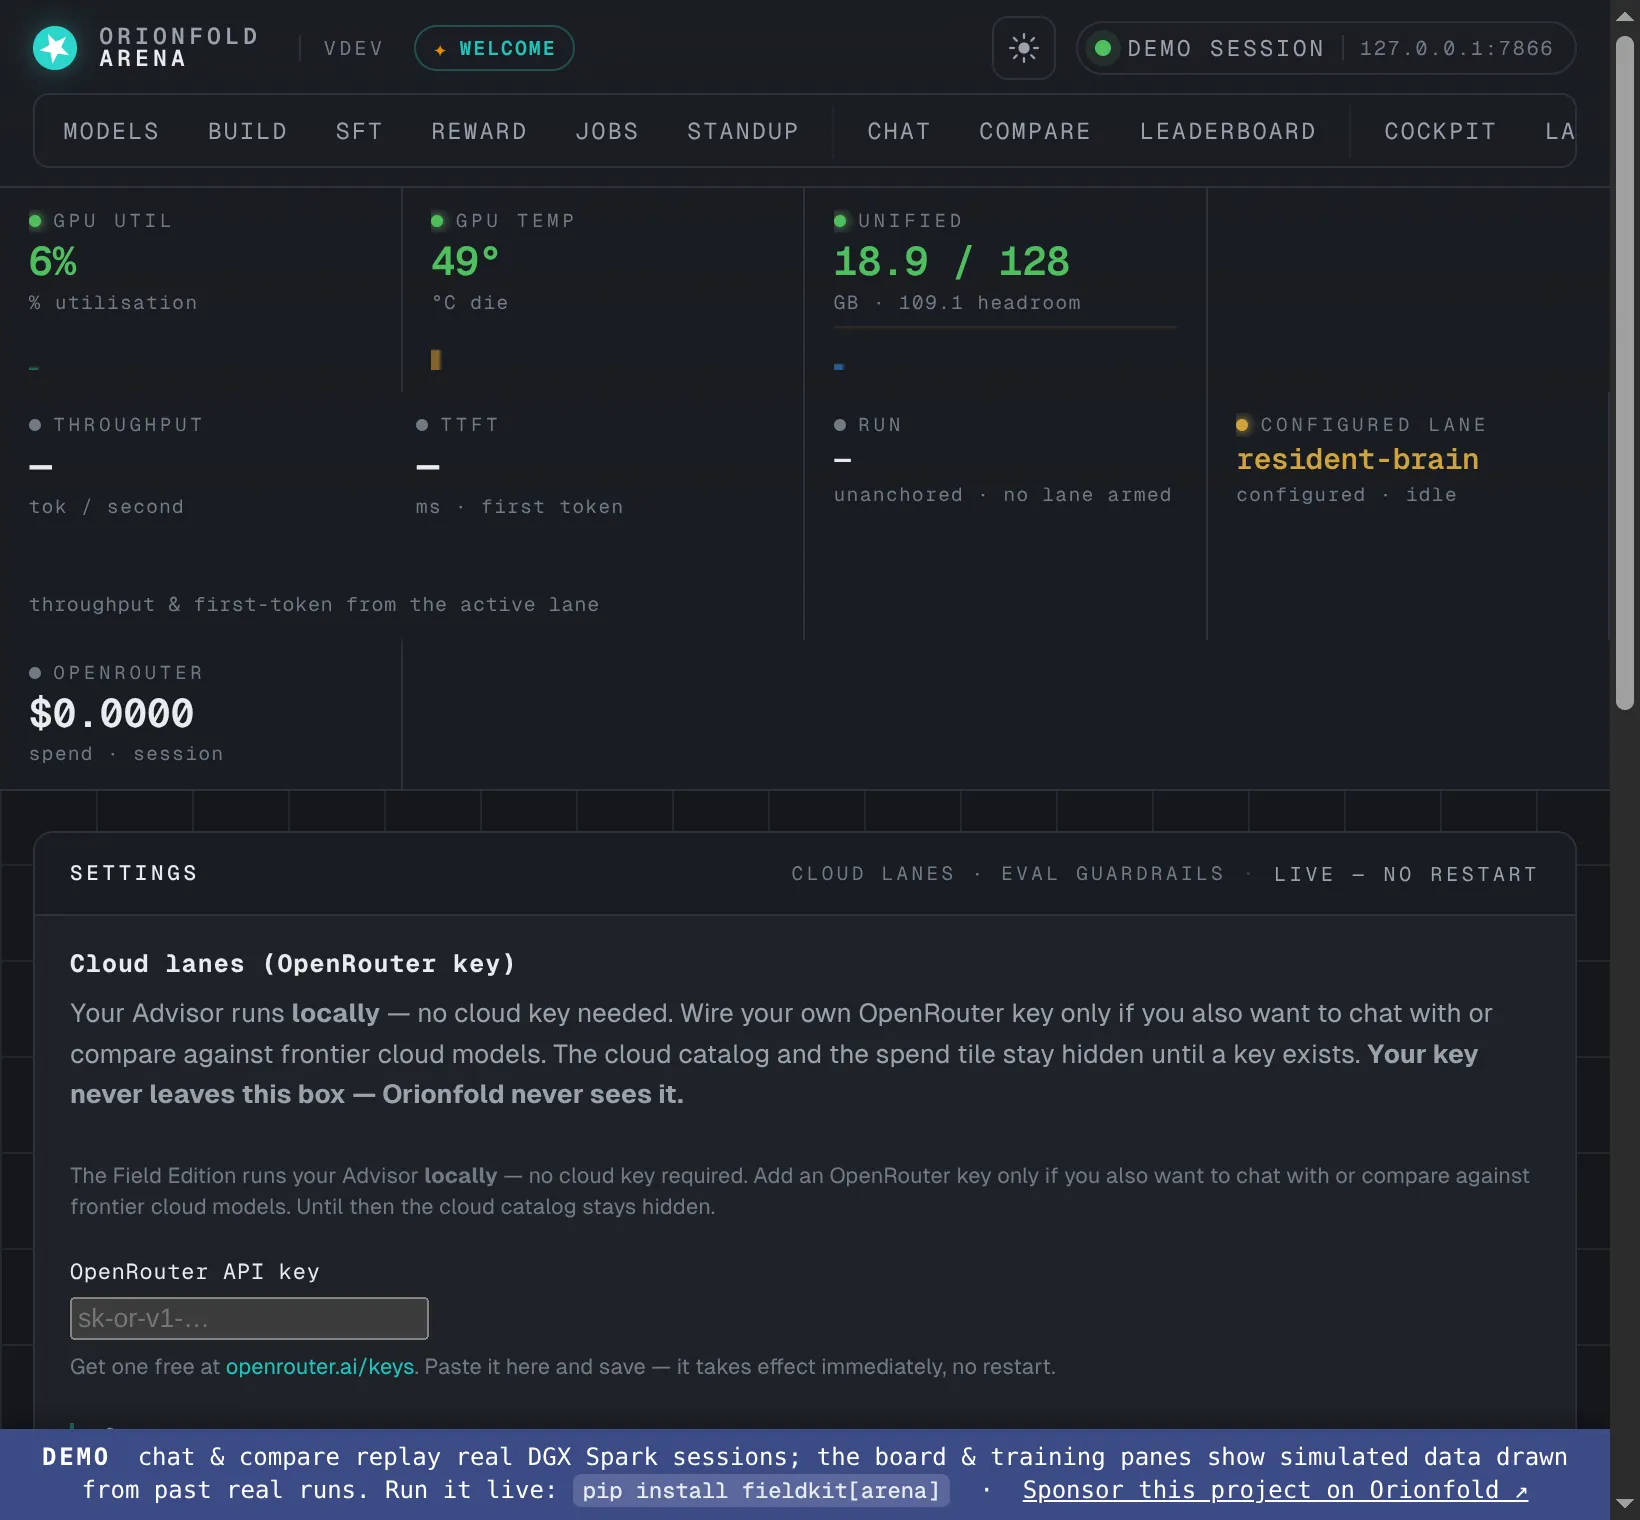The image size is (1640, 1520).
Task: Click the OpenRouter $0.0000 spend value
Action: (111, 713)
